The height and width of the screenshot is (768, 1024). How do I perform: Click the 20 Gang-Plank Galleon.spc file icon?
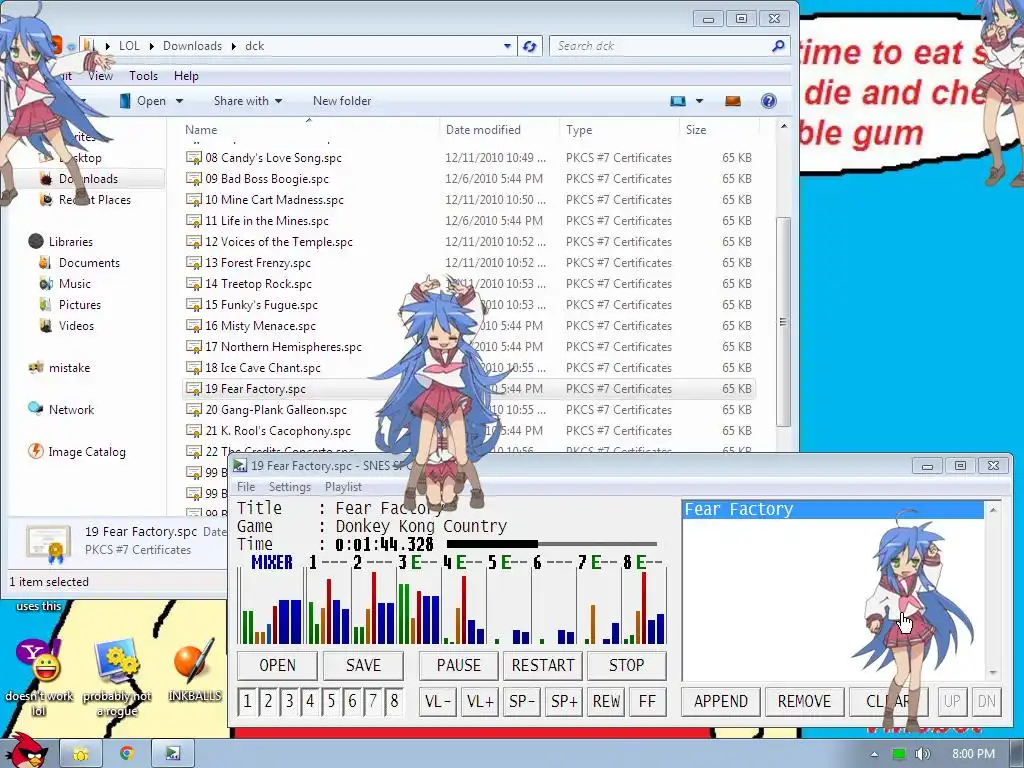[194, 409]
